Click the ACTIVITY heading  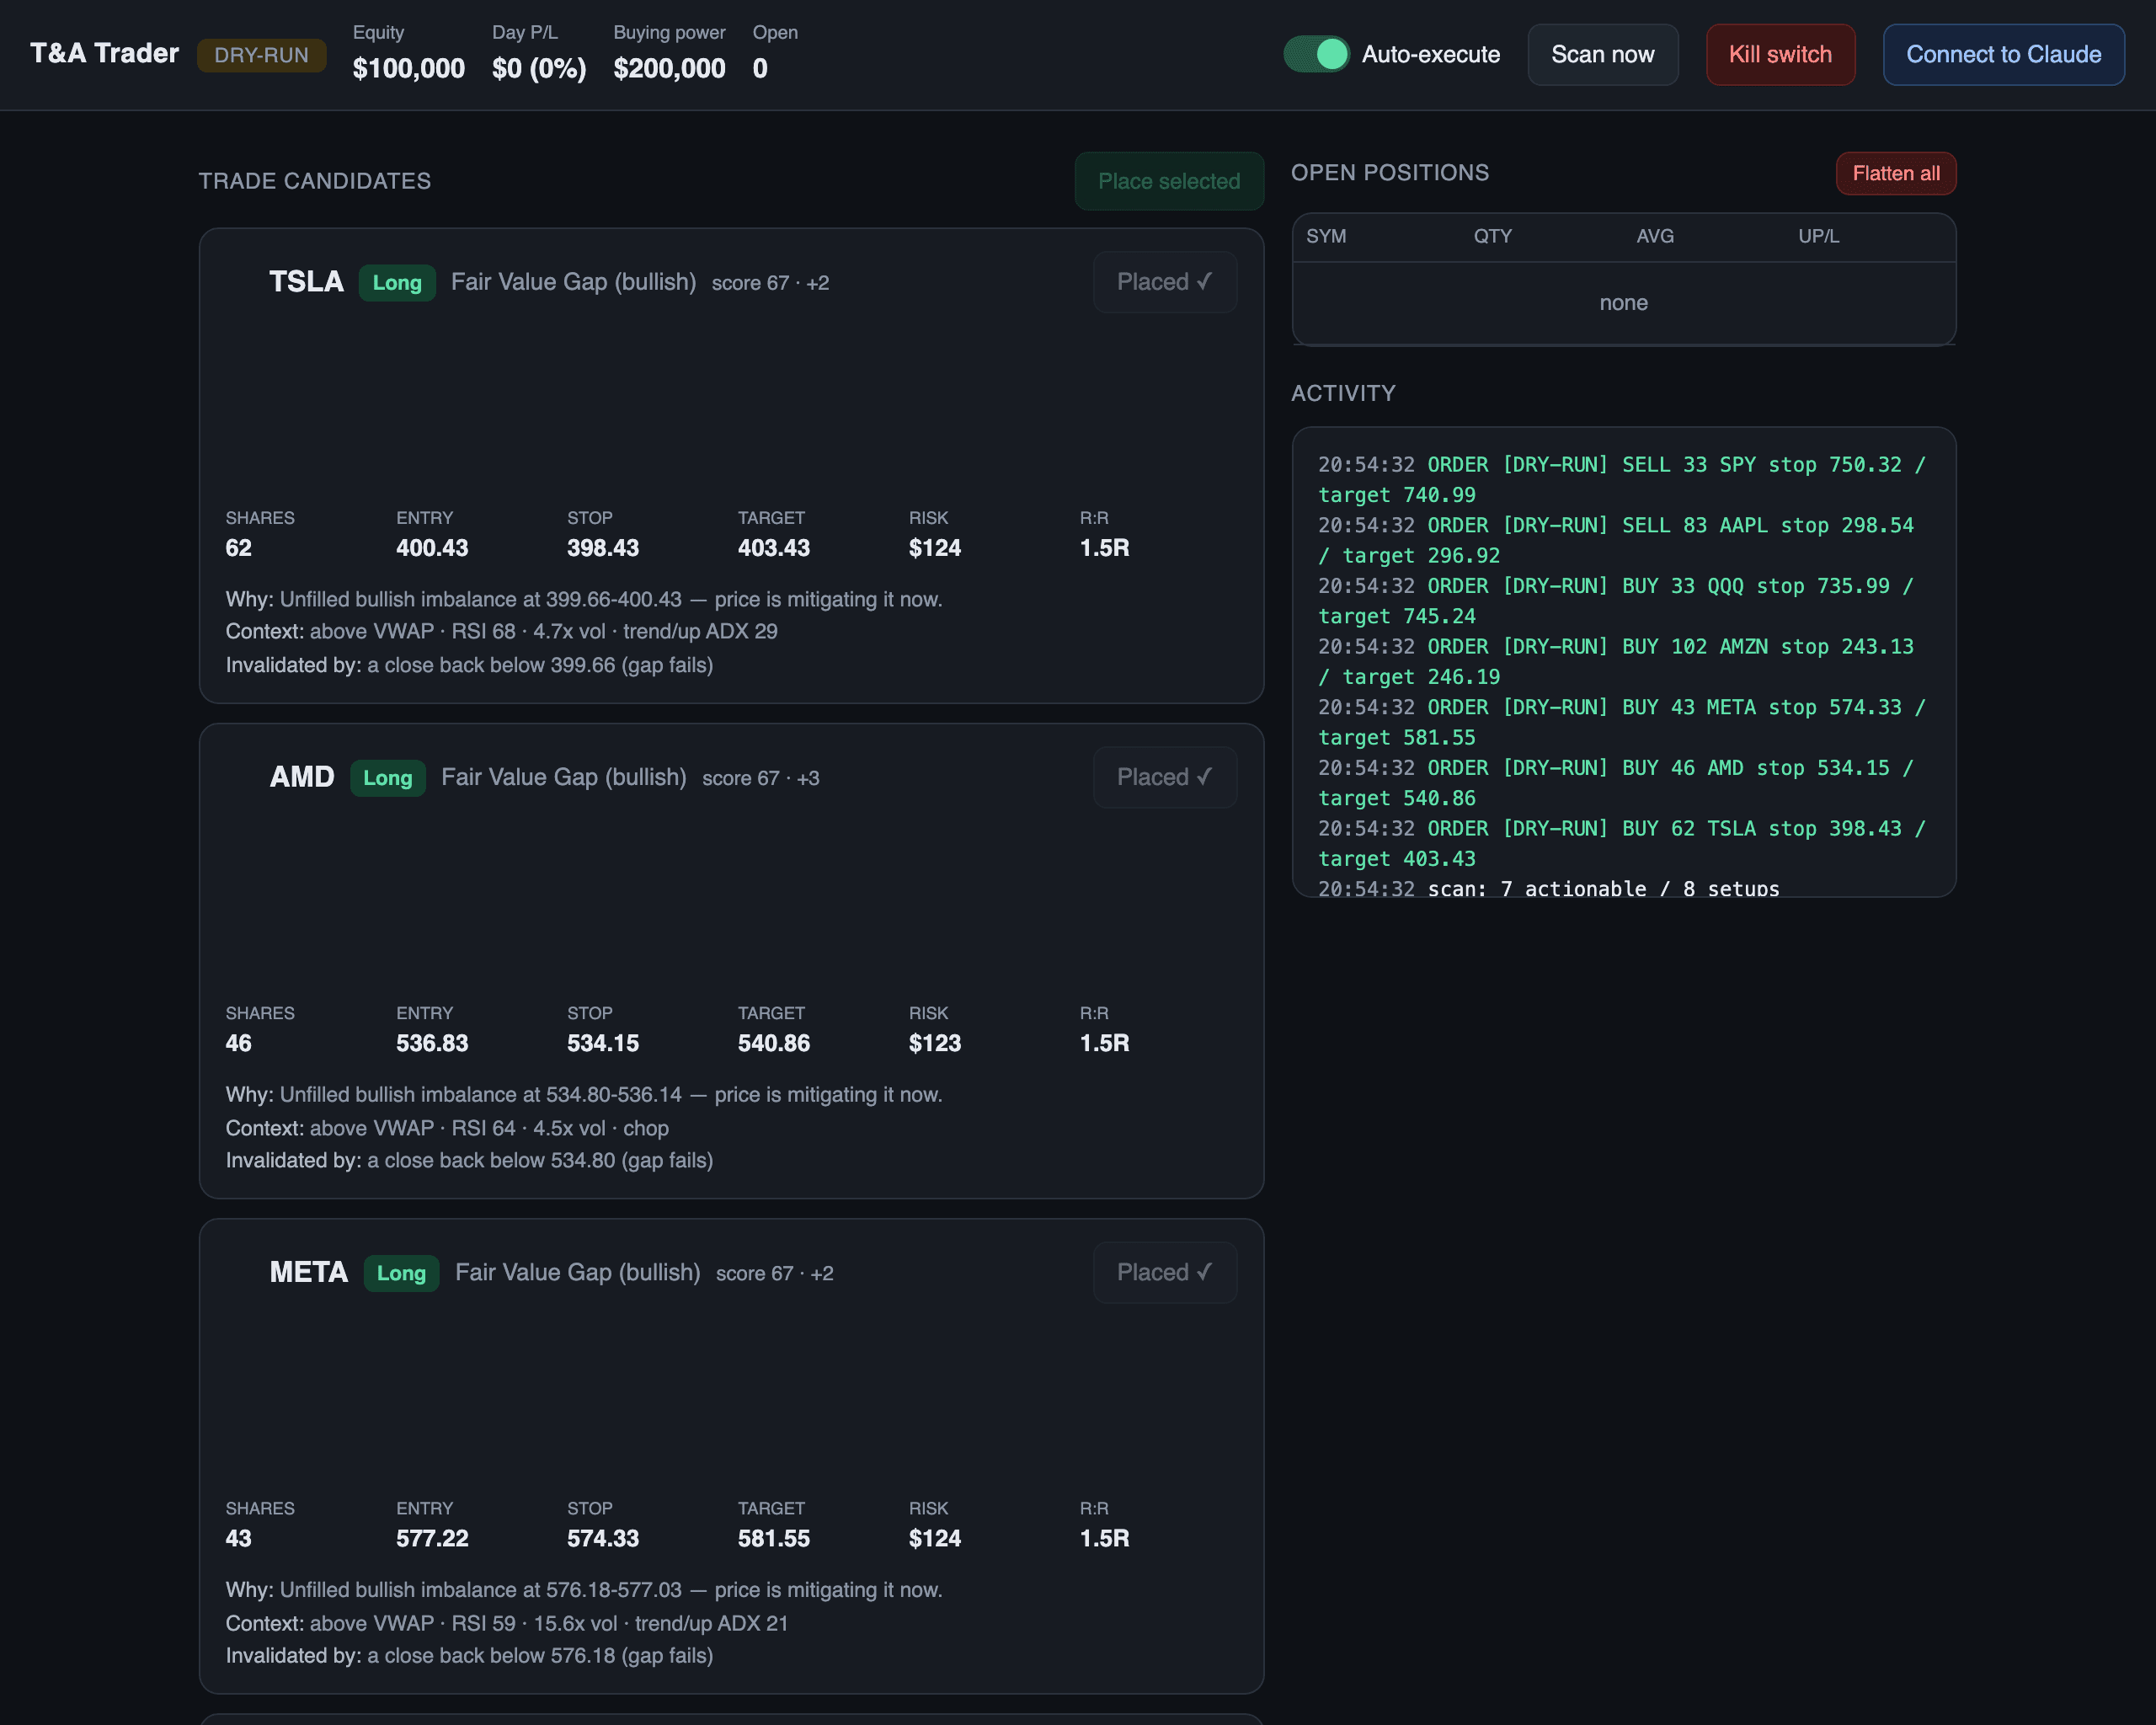pos(1343,393)
